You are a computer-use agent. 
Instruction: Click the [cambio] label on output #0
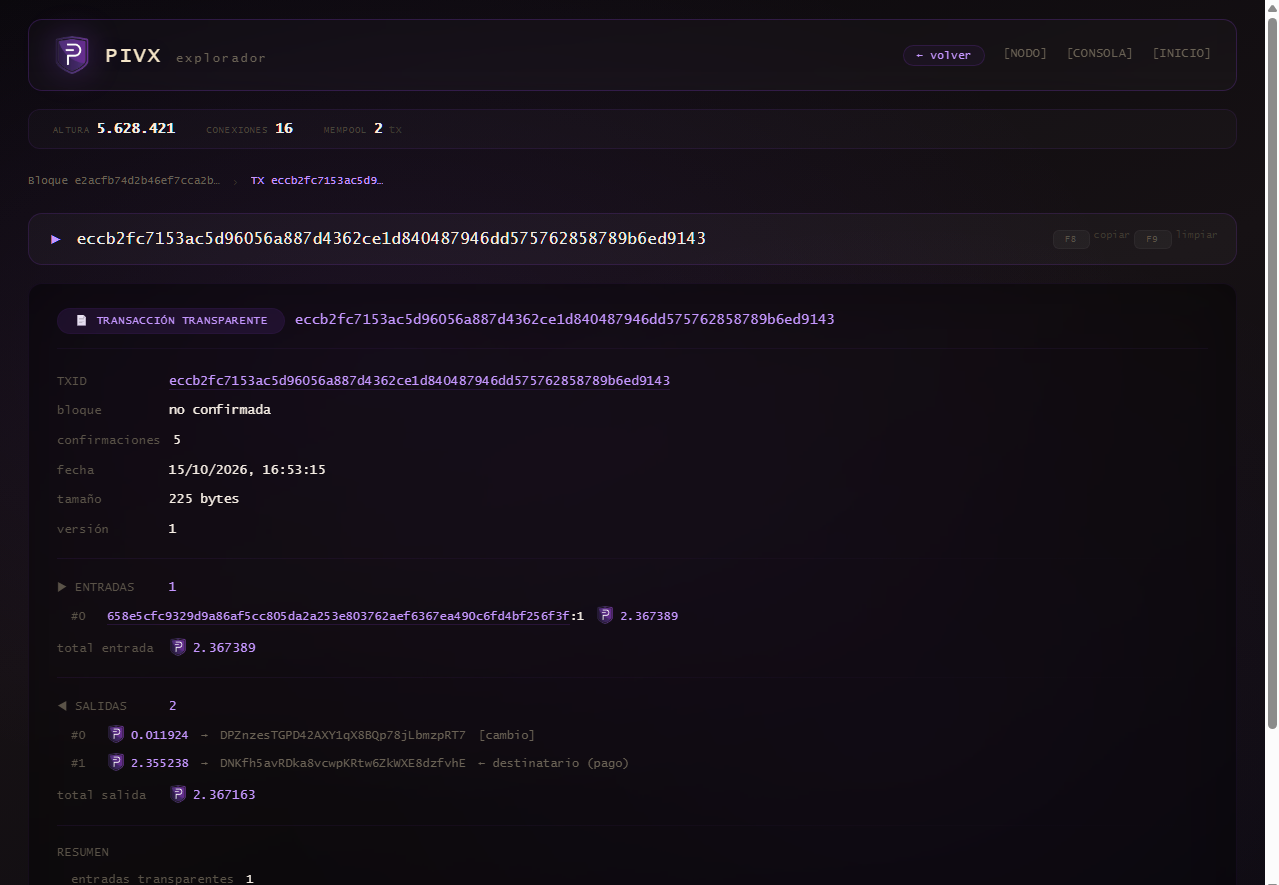(507, 735)
